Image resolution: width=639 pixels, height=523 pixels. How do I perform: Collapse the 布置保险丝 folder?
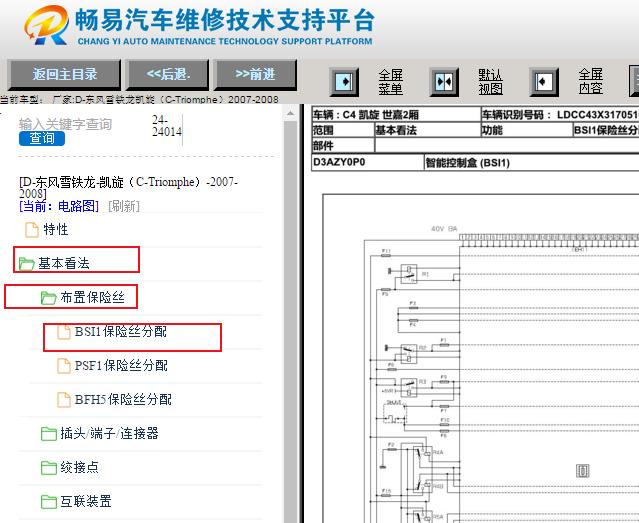click(x=93, y=297)
